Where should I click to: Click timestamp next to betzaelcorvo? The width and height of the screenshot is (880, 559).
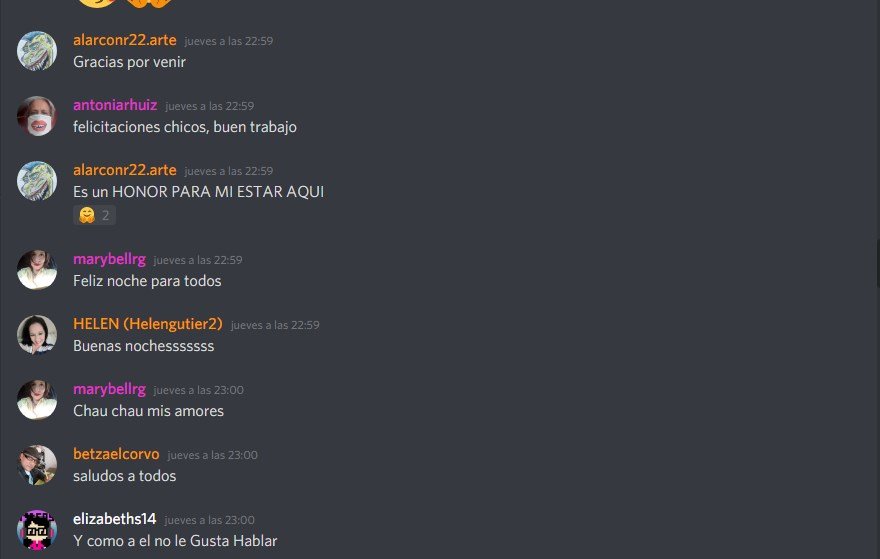click(x=213, y=456)
